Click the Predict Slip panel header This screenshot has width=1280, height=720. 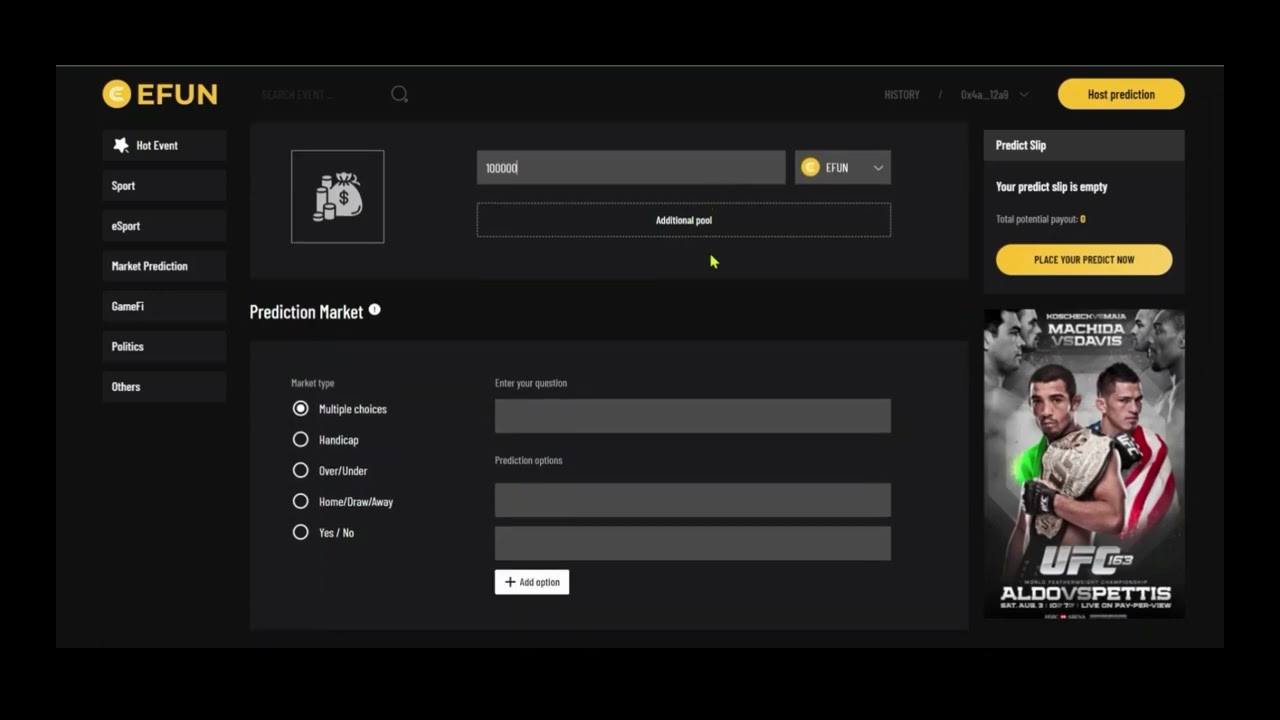point(1084,145)
